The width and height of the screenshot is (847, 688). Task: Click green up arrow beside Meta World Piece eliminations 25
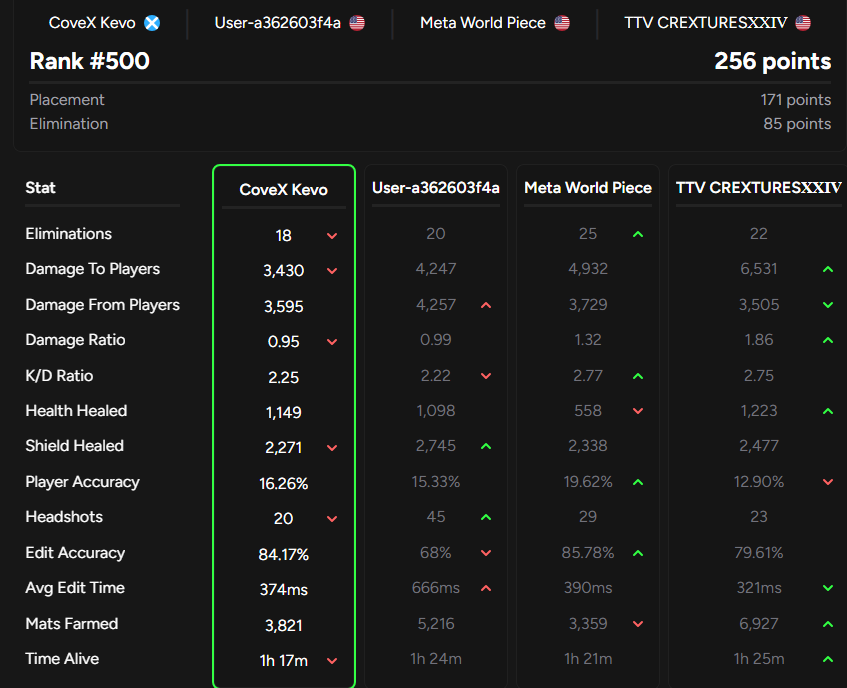[x=638, y=234]
